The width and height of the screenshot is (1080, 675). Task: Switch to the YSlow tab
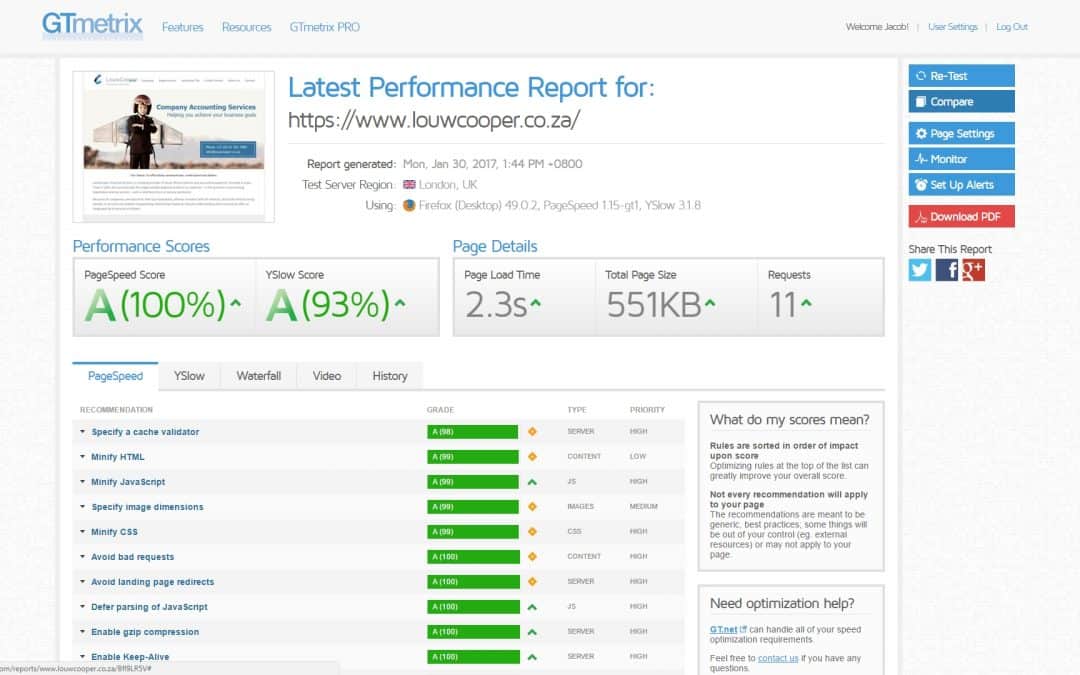click(x=189, y=376)
